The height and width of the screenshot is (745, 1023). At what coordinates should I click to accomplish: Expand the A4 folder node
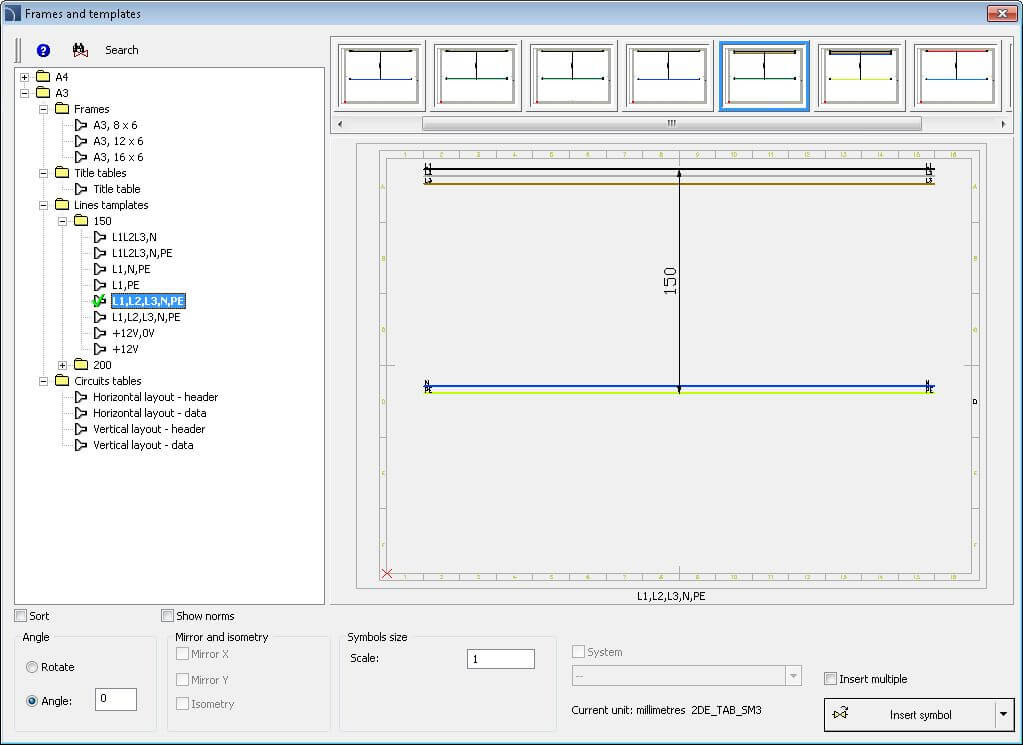point(25,77)
